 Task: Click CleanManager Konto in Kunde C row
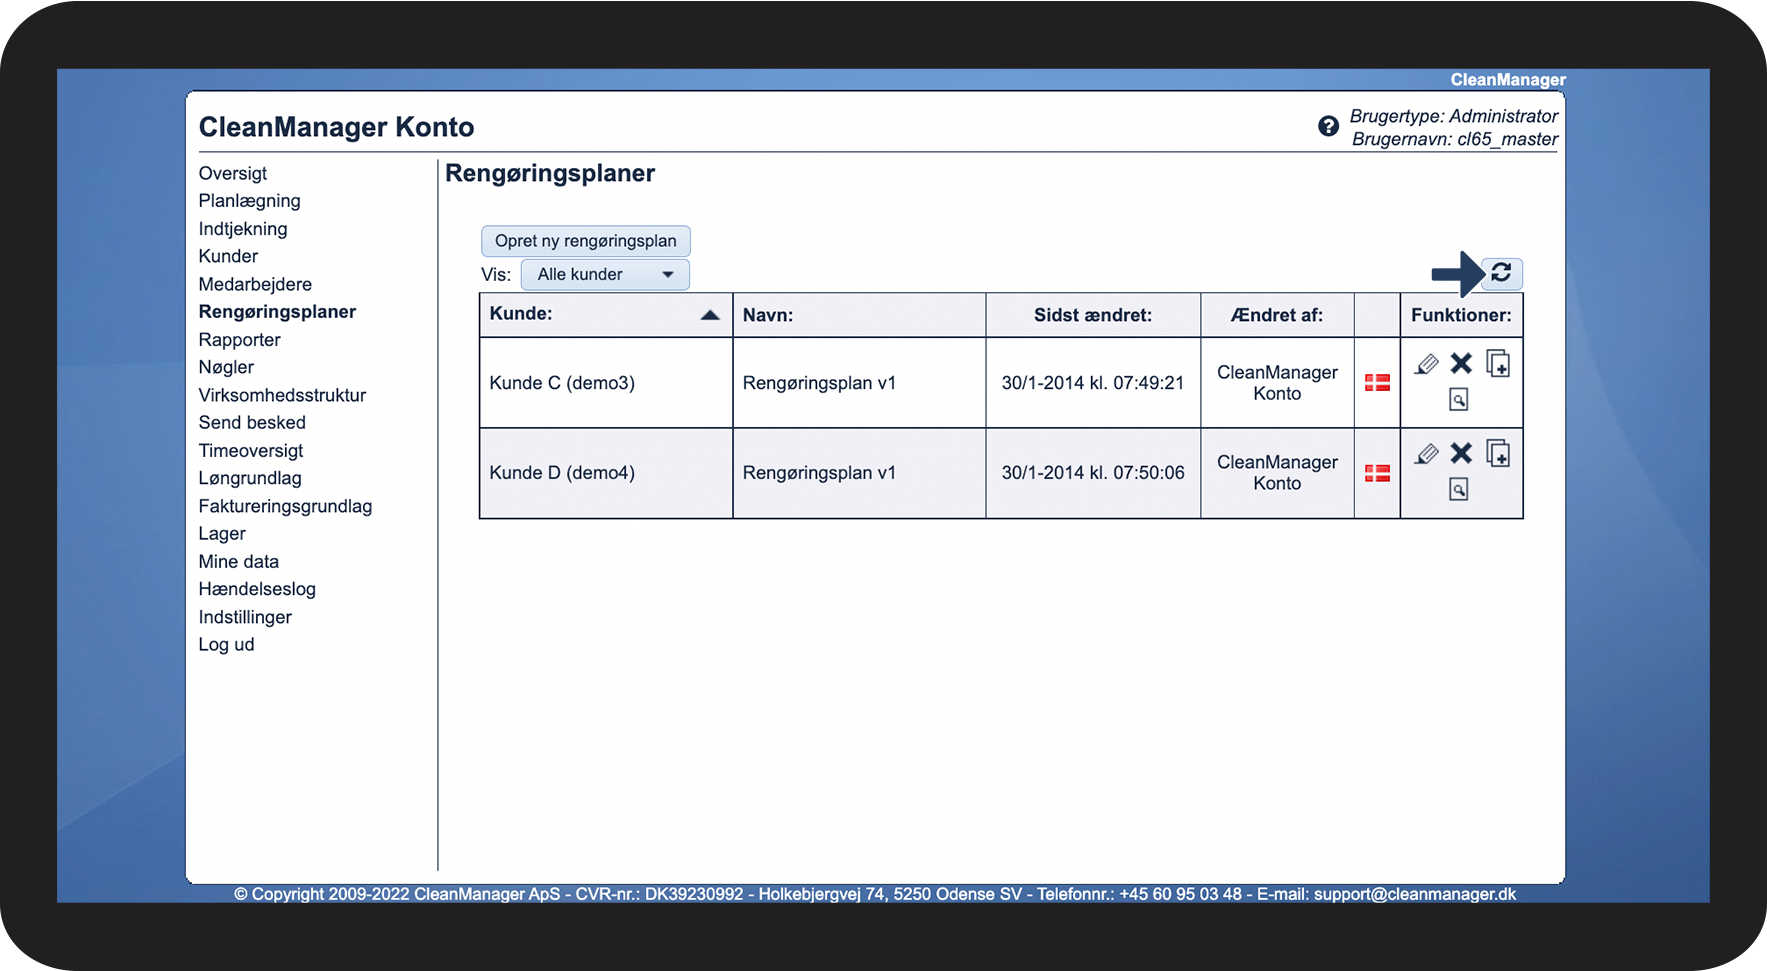(1277, 383)
